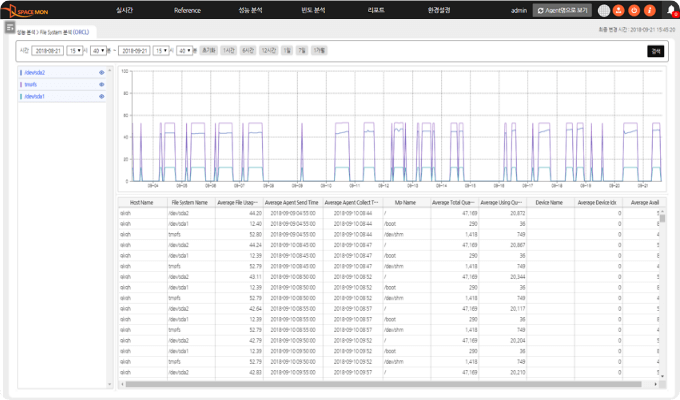This screenshot has width=680, height=400.
Task: Sort by Average Agent Send Time column
Action: [291, 203]
